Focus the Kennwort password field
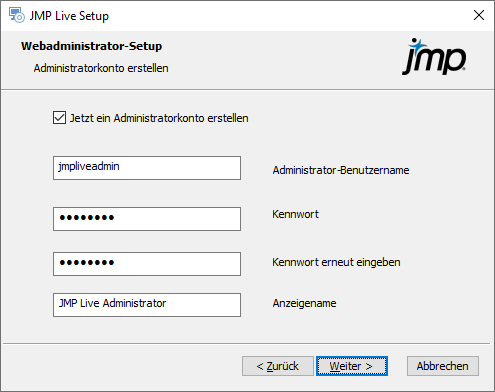 click(x=147, y=219)
